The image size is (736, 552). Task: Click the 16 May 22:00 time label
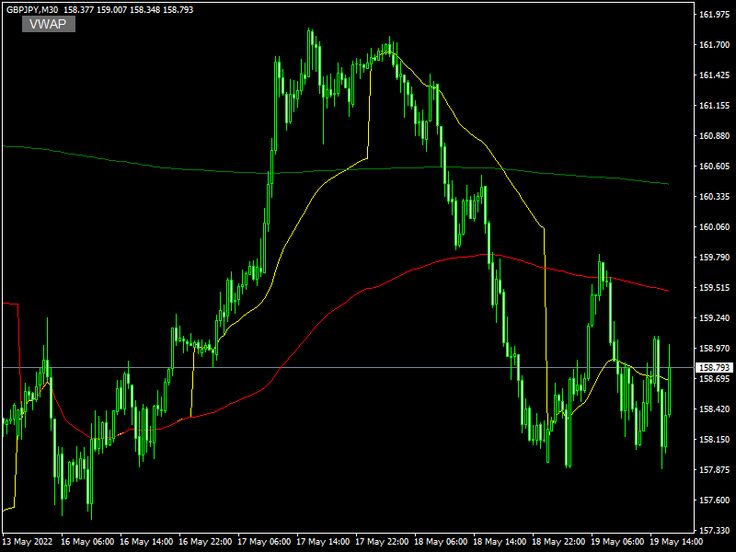pyautogui.click(x=205, y=541)
